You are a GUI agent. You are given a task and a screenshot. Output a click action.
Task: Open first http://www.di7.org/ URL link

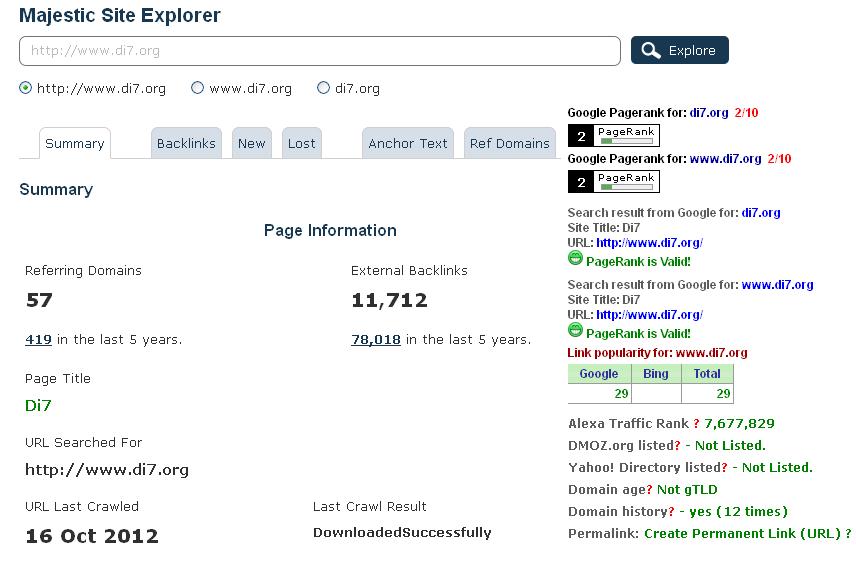pos(650,243)
